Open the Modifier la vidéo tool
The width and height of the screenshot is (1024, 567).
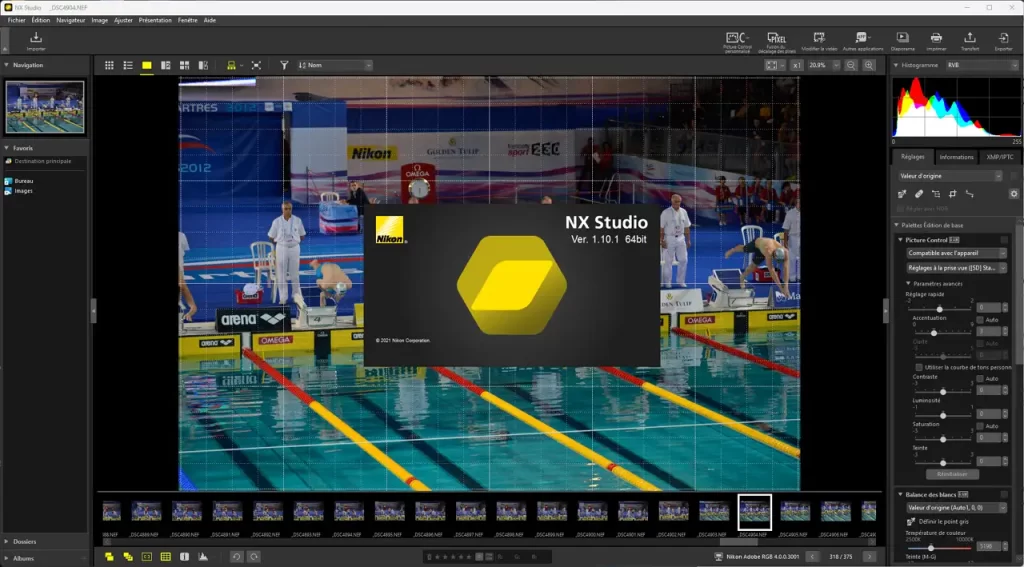point(819,42)
